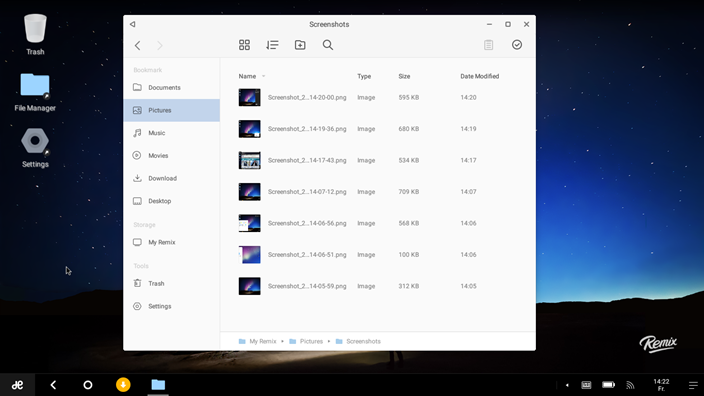This screenshot has height=396, width=704.
Task: Check the battery status icon
Action: tap(608, 385)
